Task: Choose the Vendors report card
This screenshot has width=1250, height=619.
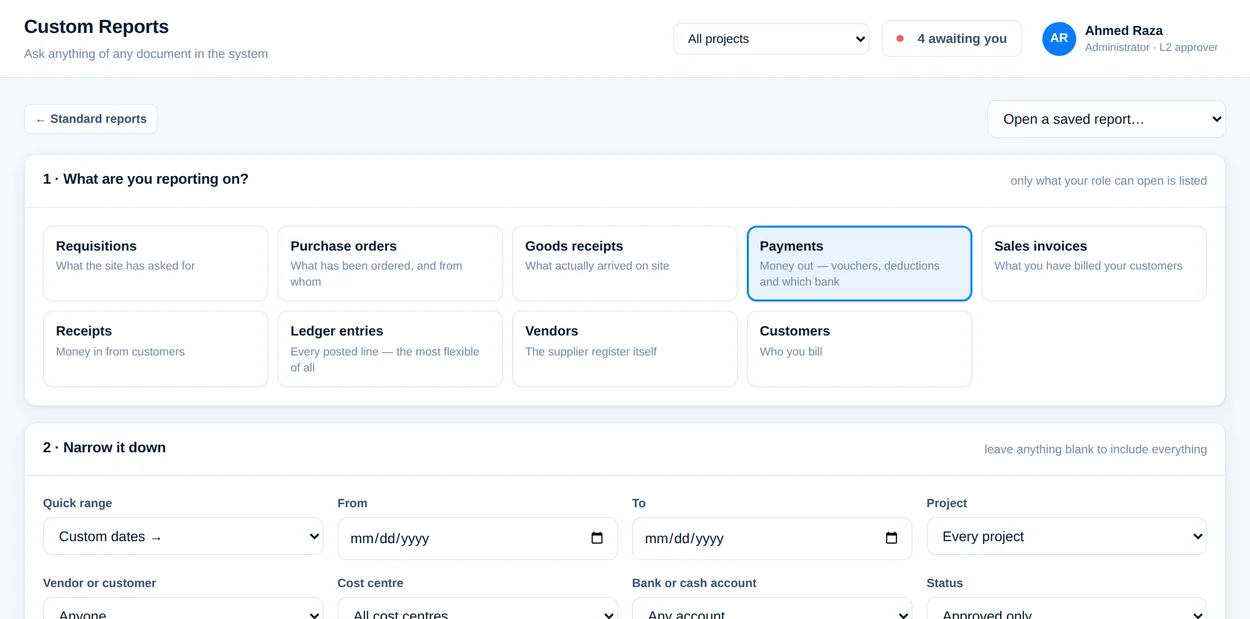Action: pos(625,349)
